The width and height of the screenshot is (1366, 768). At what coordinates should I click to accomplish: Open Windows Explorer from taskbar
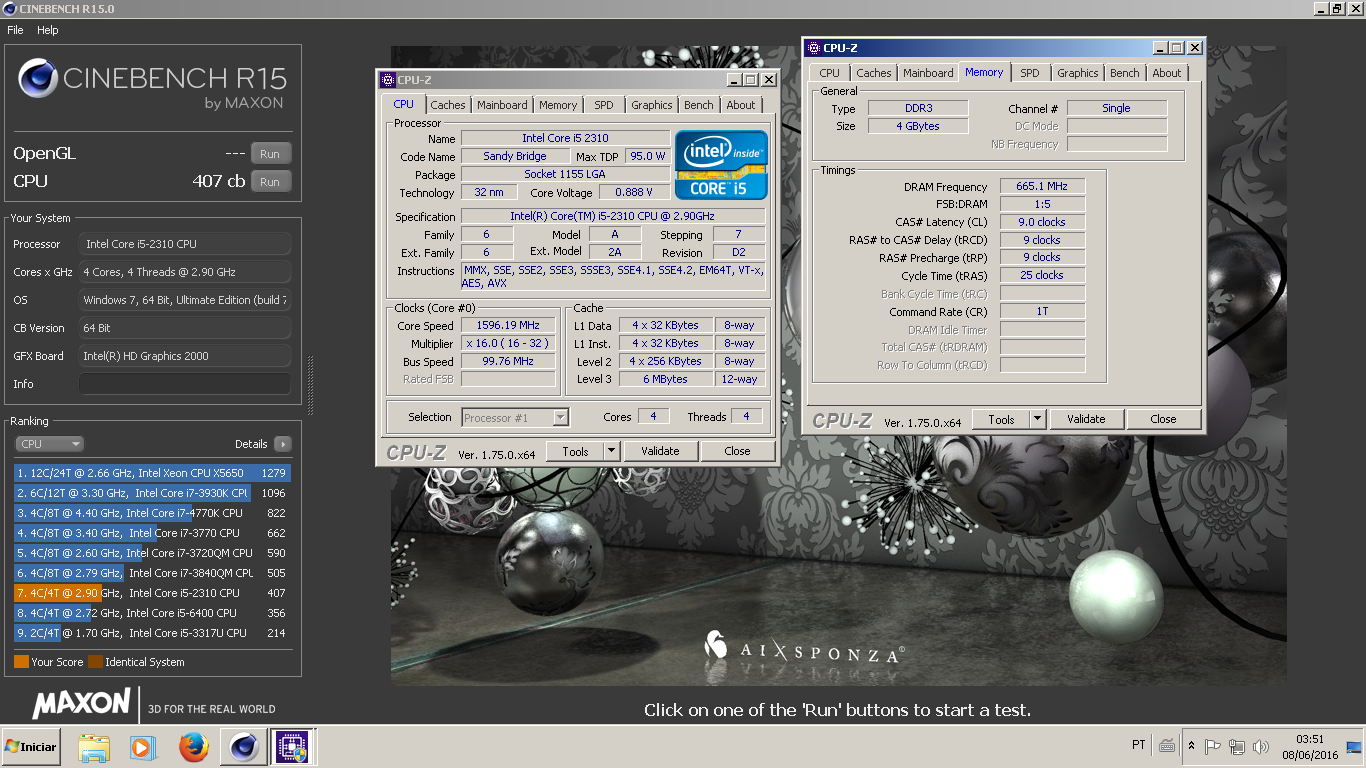pyautogui.click(x=93, y=747)
